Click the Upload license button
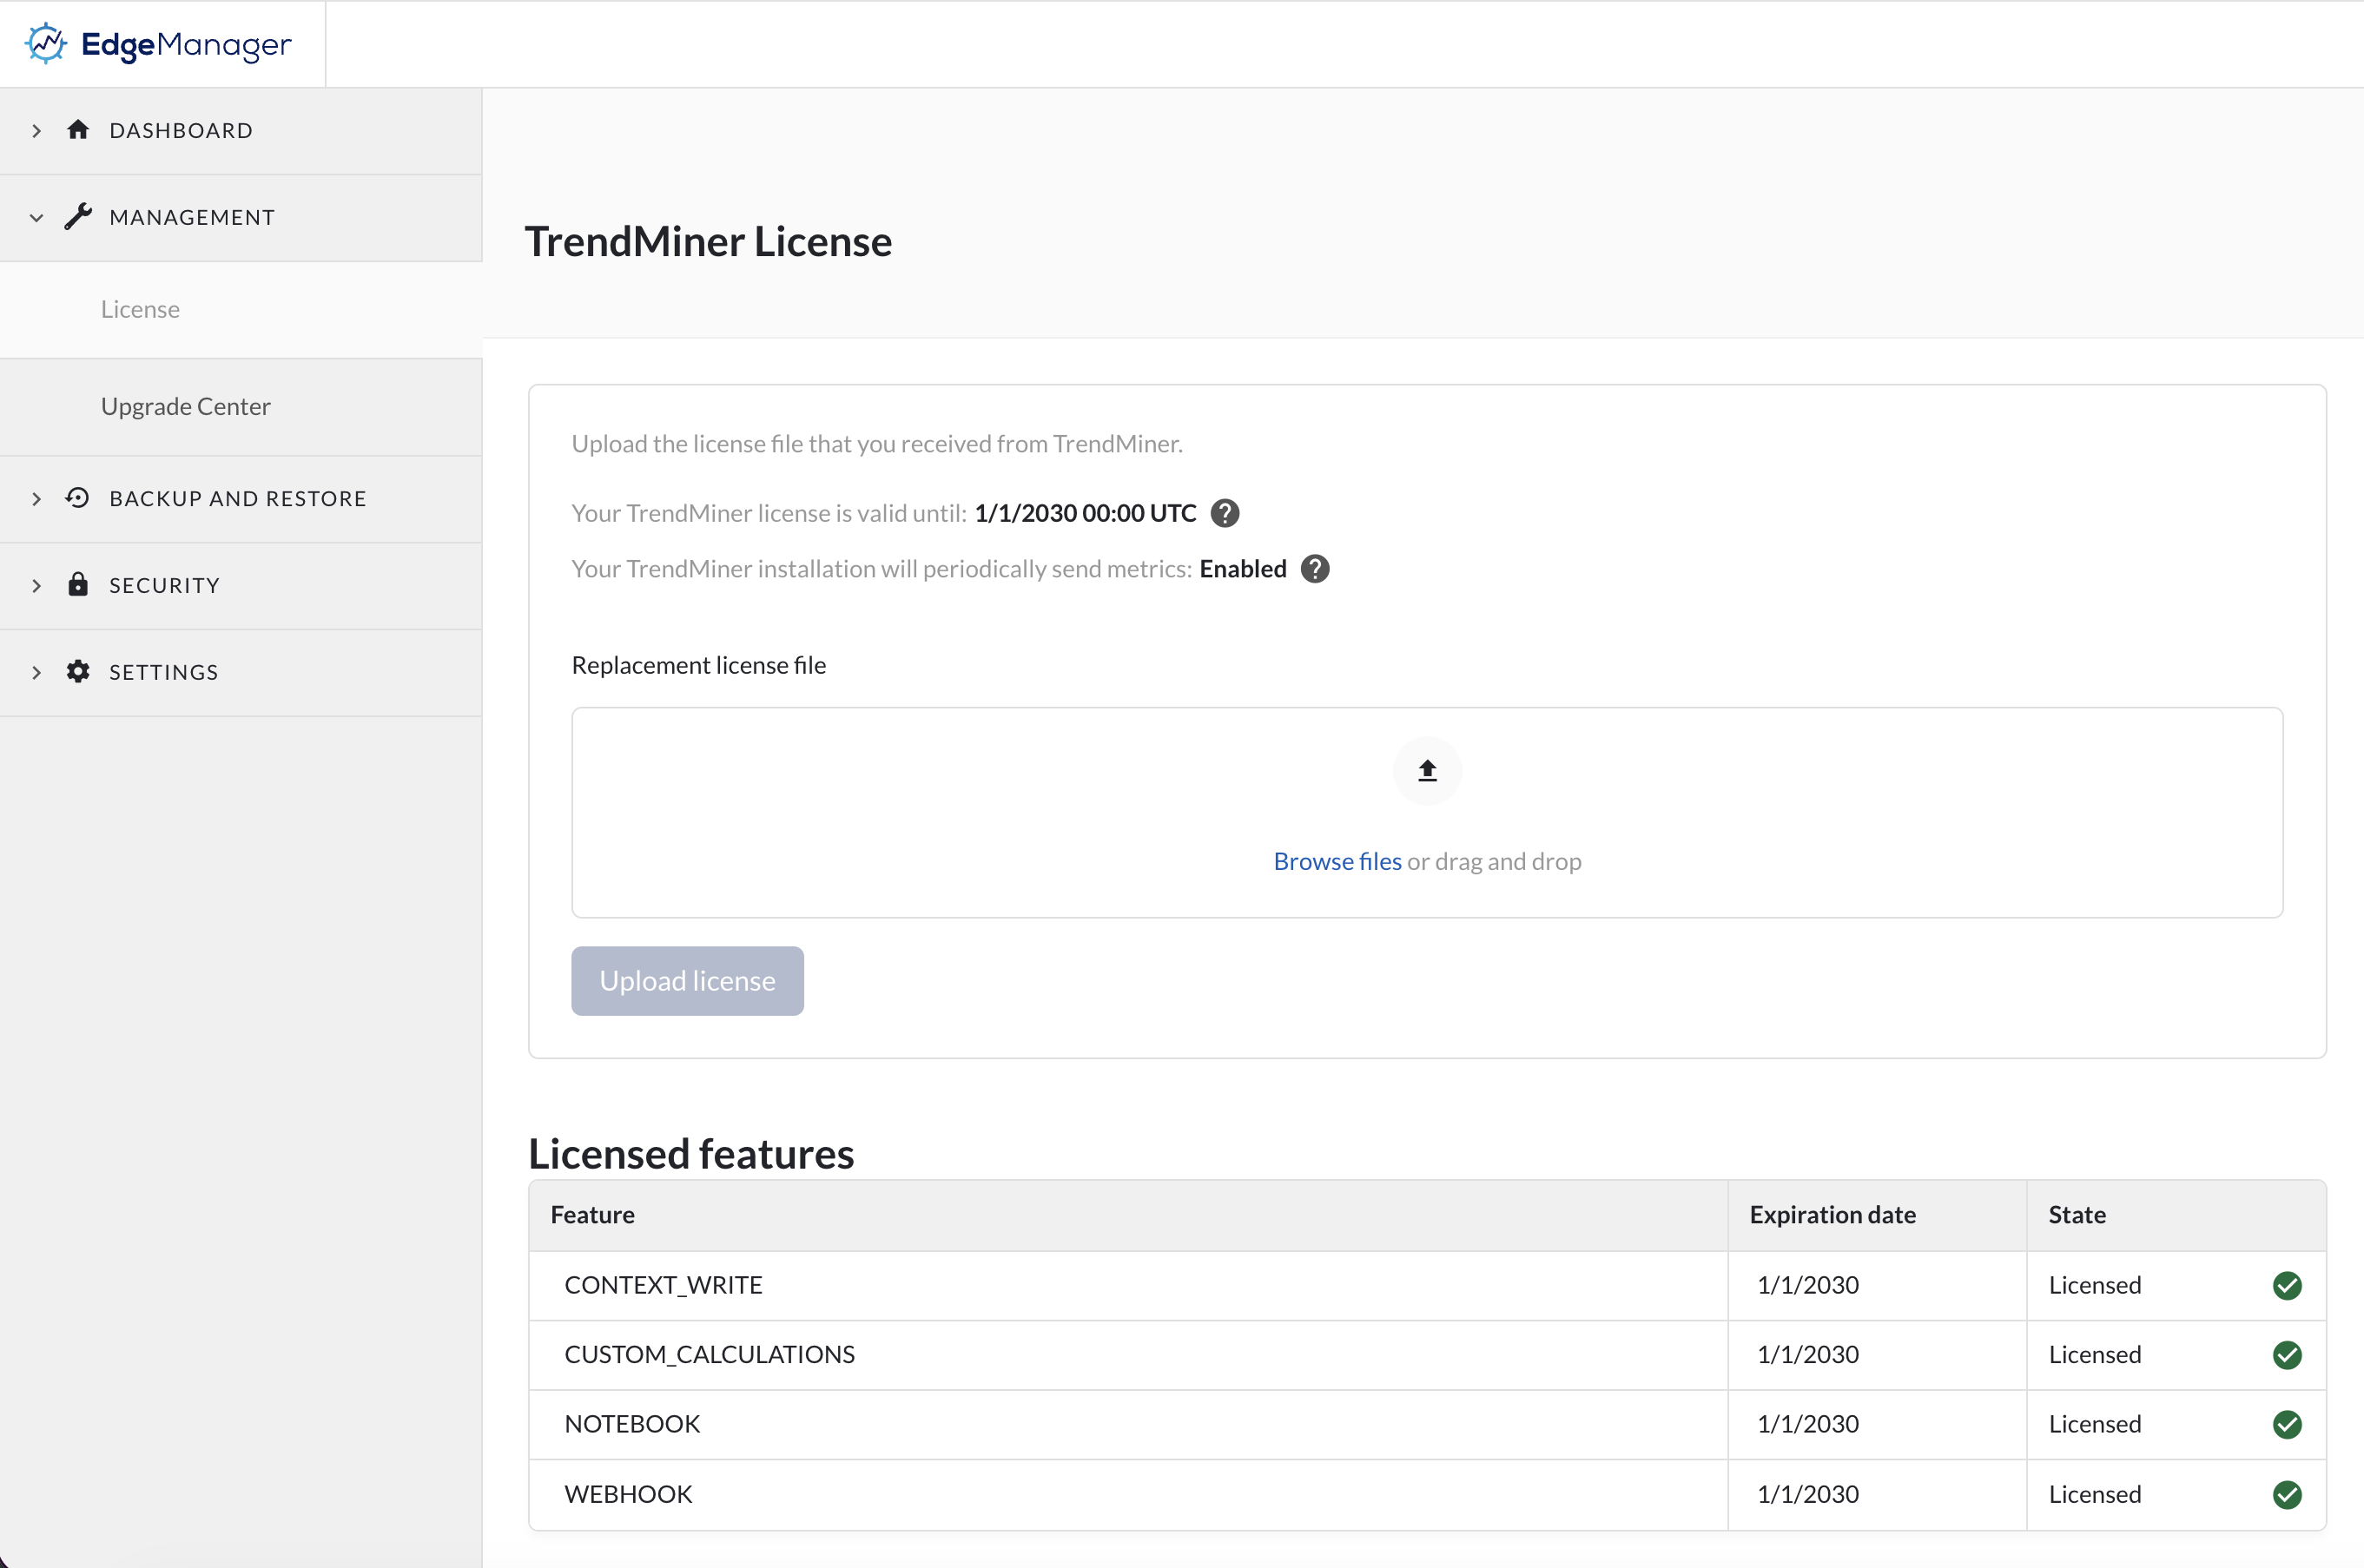Viewport: 2364px width, 1568px height. [x=687, y=981]
